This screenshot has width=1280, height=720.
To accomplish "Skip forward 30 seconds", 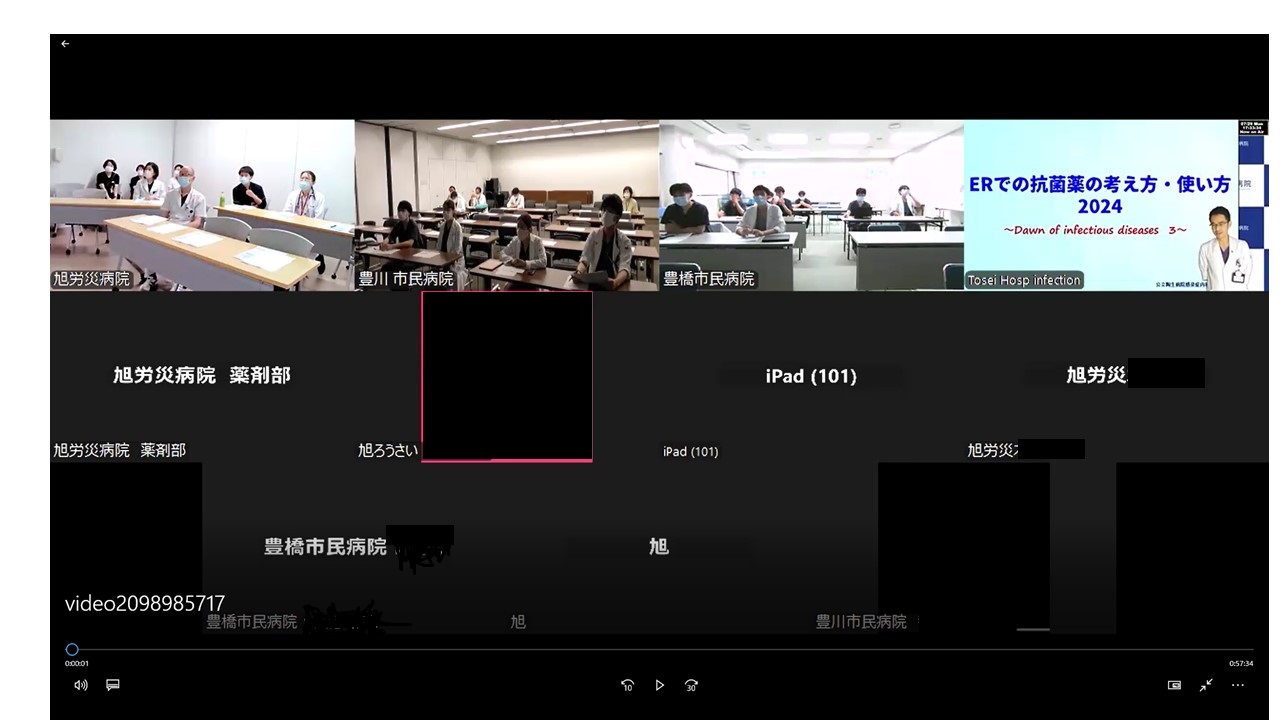I will [691, 685].
